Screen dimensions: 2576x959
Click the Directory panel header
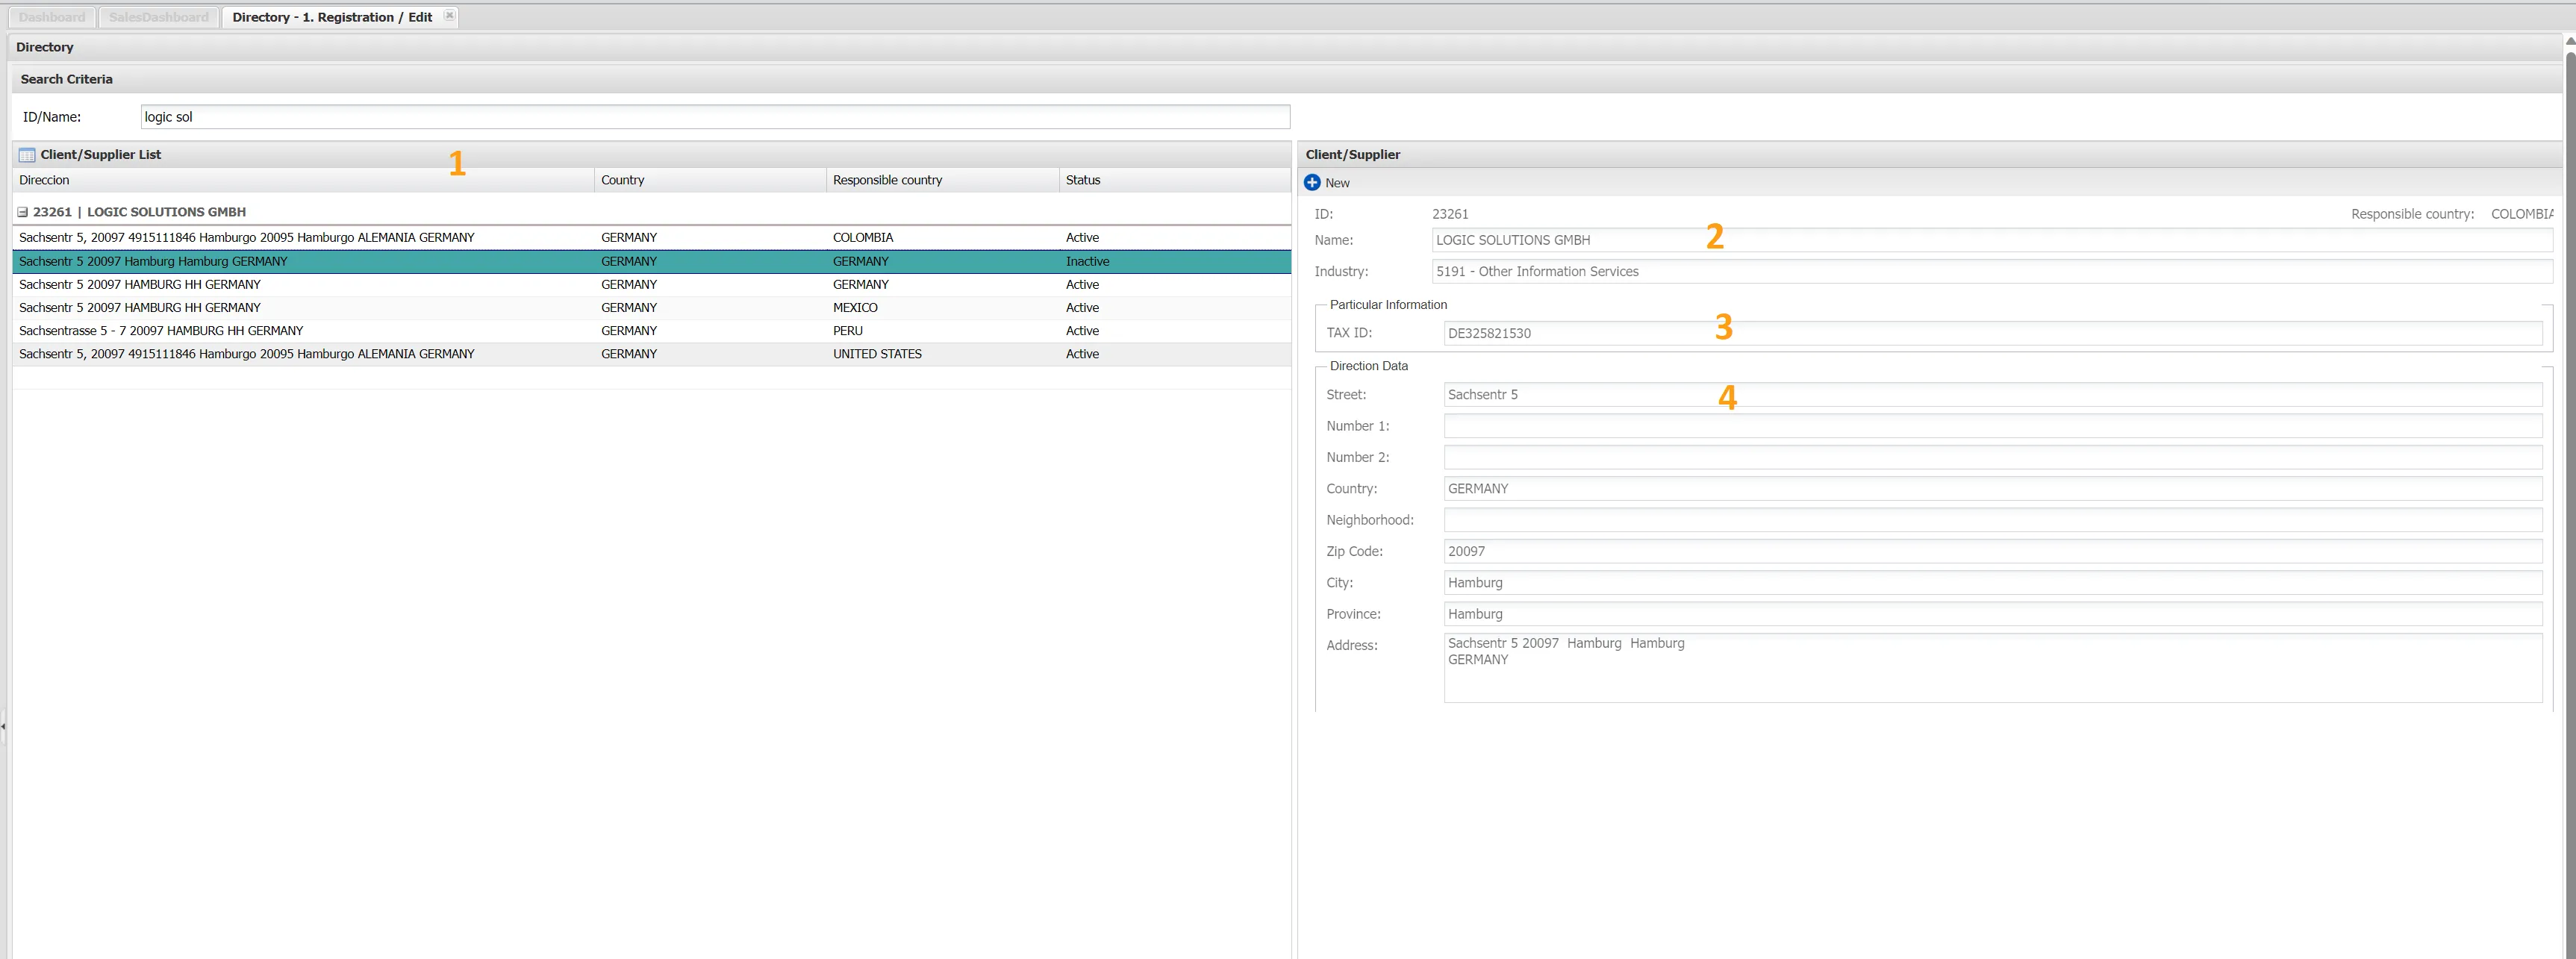pyautogui.click(x=1284, y=47)
